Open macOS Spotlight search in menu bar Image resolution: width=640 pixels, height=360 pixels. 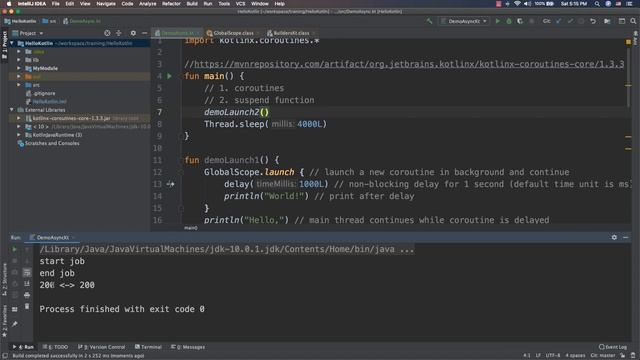pos(597,4)
